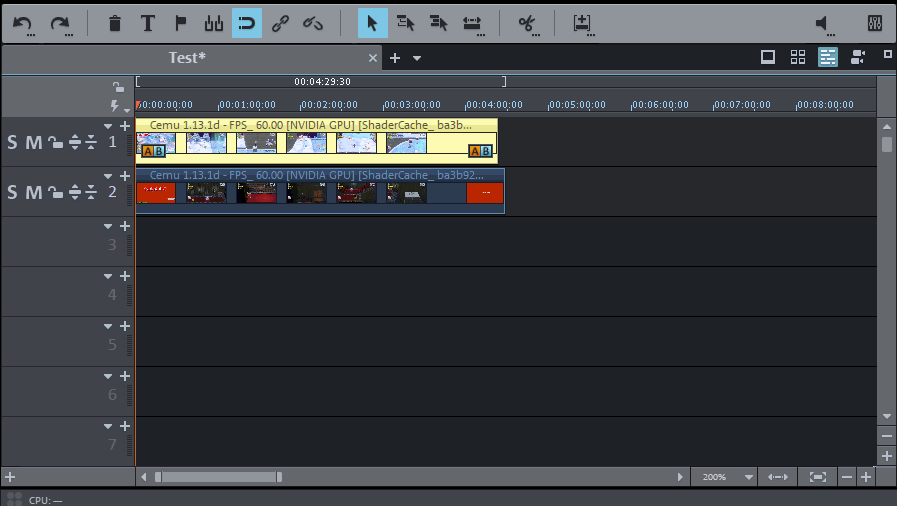Click the lightning bolt icon above tracks
Screen dimensions: 897x506
(115, 105)
